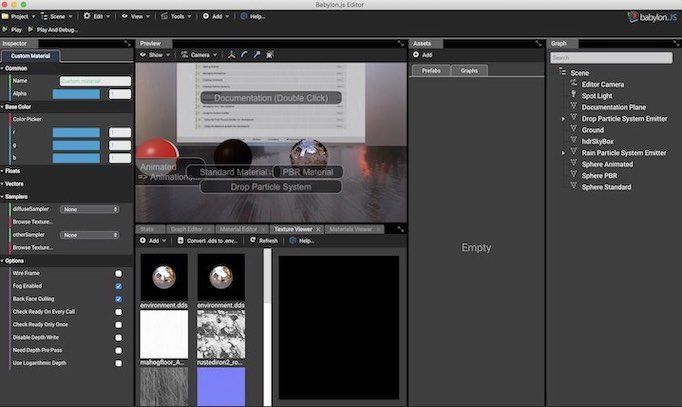Expand the Floats section in Inspector
This screenshot has width=682, height=407.
click(x=67, y=171)
